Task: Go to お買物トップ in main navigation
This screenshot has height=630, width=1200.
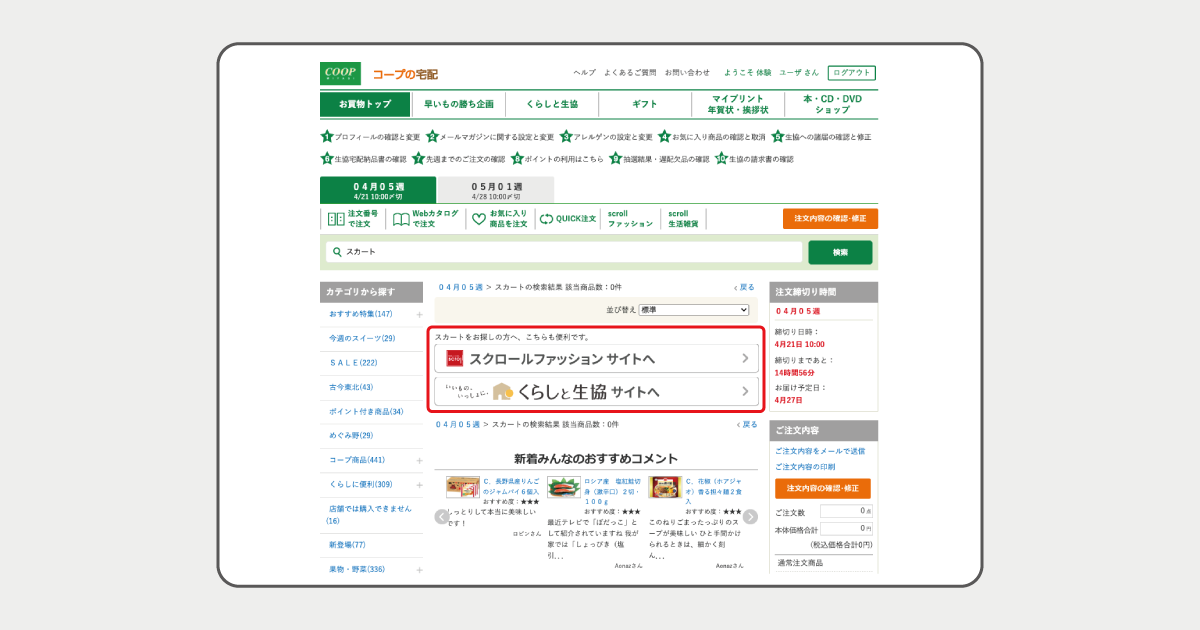Action: point(365,104)
